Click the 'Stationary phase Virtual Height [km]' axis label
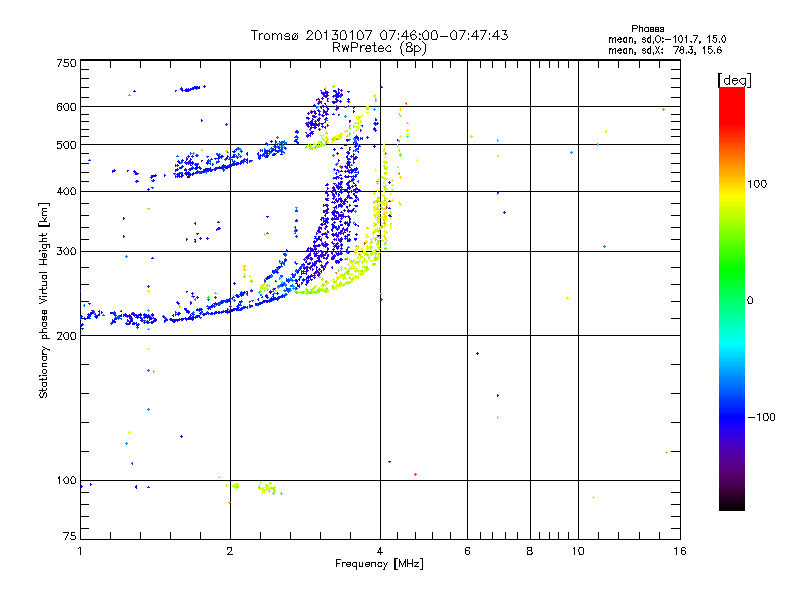This screenshot has height=600, width=800. click(x=44, y=300)
